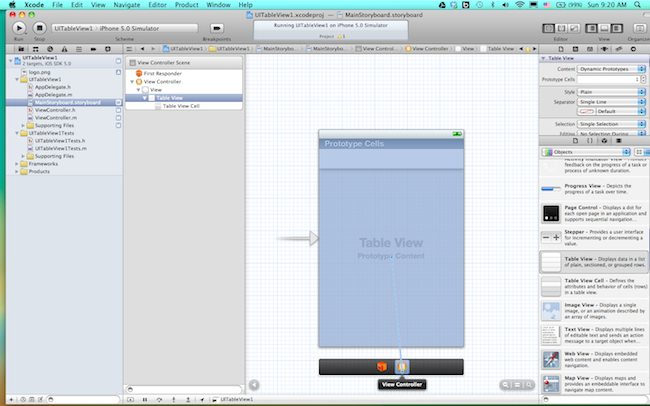Open the Organizer window
The height and width of the screenshot is (406, 650).
click(x=638, y=28)
